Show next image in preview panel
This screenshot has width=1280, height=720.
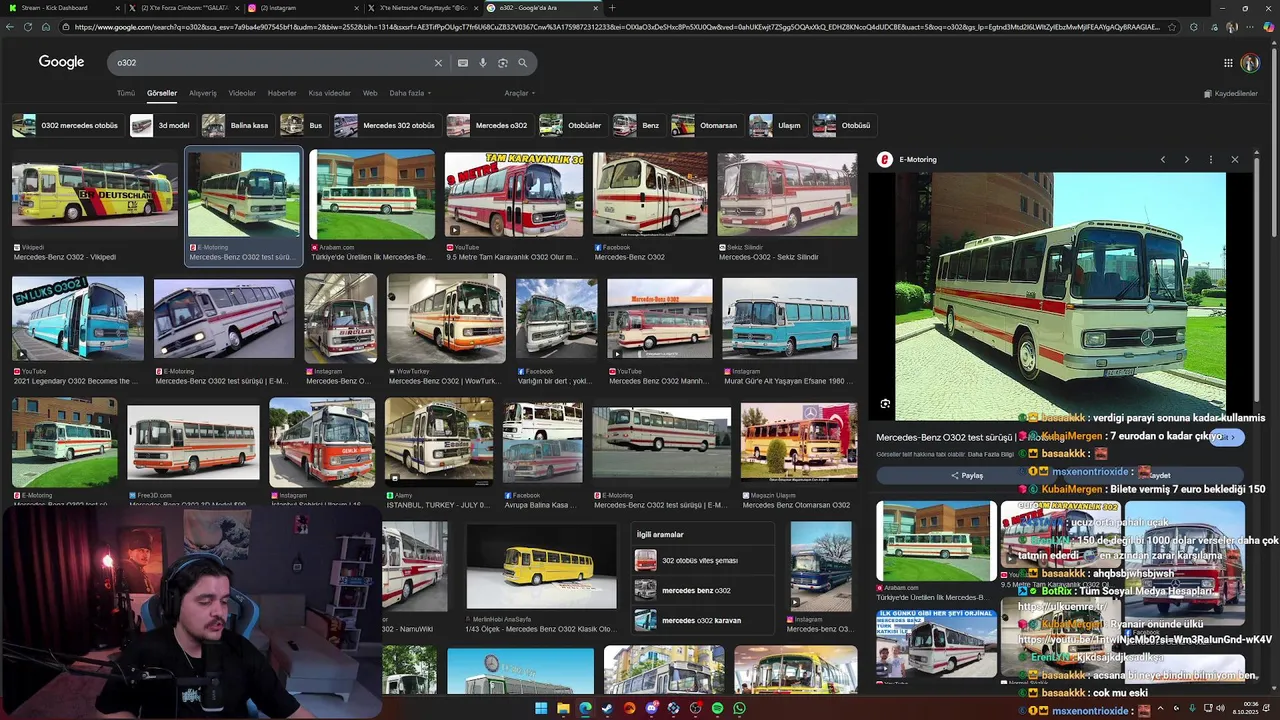(1187, 160)
